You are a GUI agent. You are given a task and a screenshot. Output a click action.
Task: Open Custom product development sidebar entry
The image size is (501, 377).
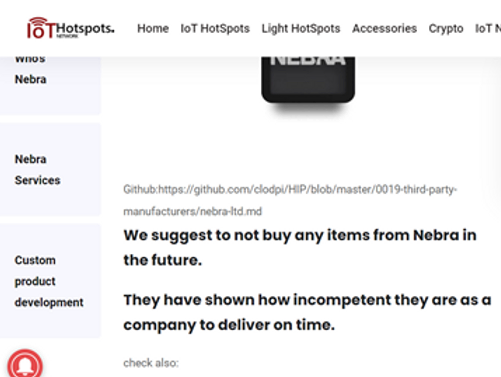click(49, 281)
